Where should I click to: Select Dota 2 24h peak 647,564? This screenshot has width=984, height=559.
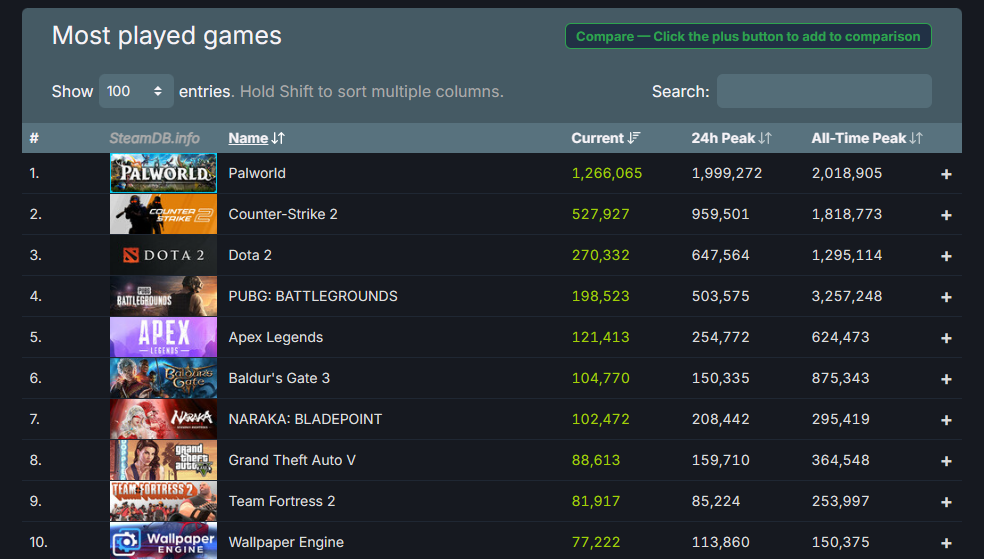(720, 255)
